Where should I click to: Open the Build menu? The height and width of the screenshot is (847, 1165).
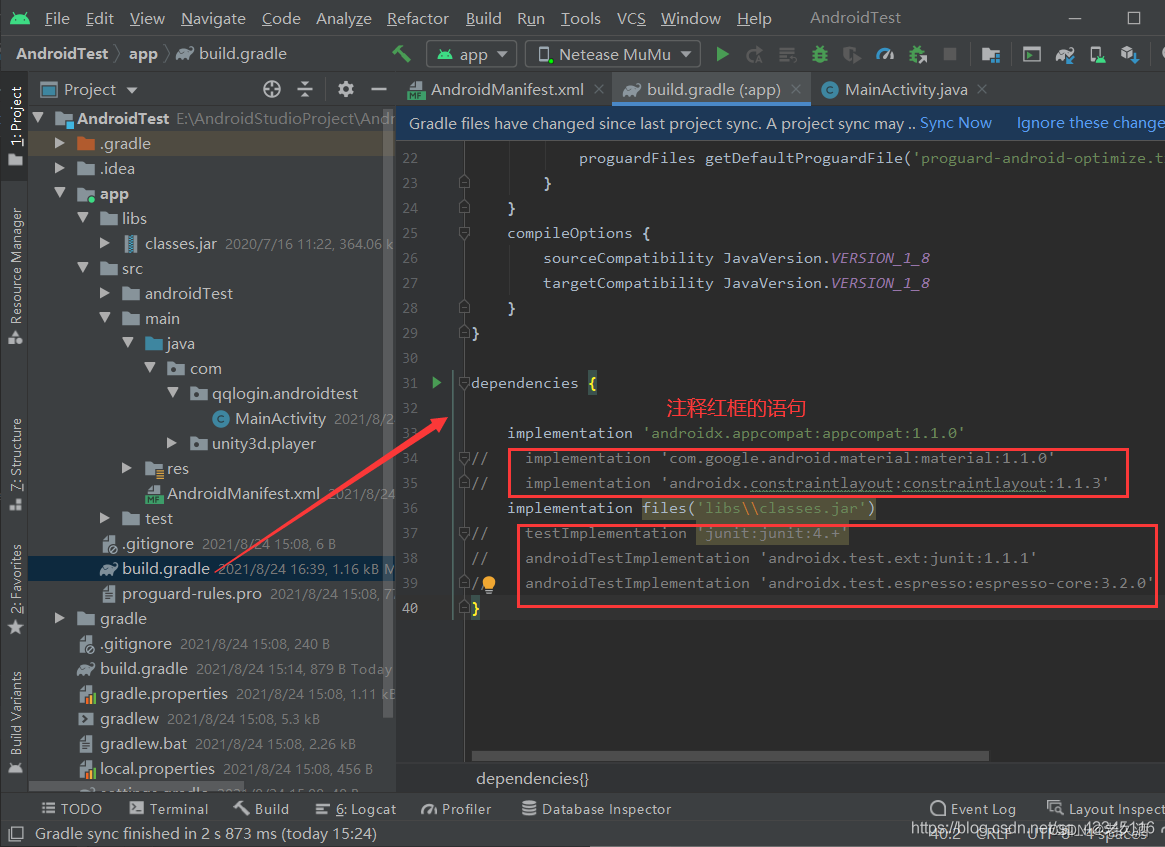coord(483,18)
